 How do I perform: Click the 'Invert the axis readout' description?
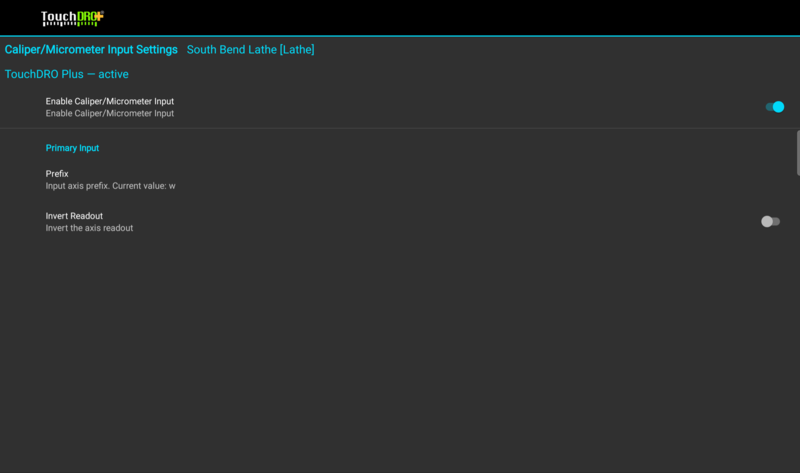tap(89, 228)
